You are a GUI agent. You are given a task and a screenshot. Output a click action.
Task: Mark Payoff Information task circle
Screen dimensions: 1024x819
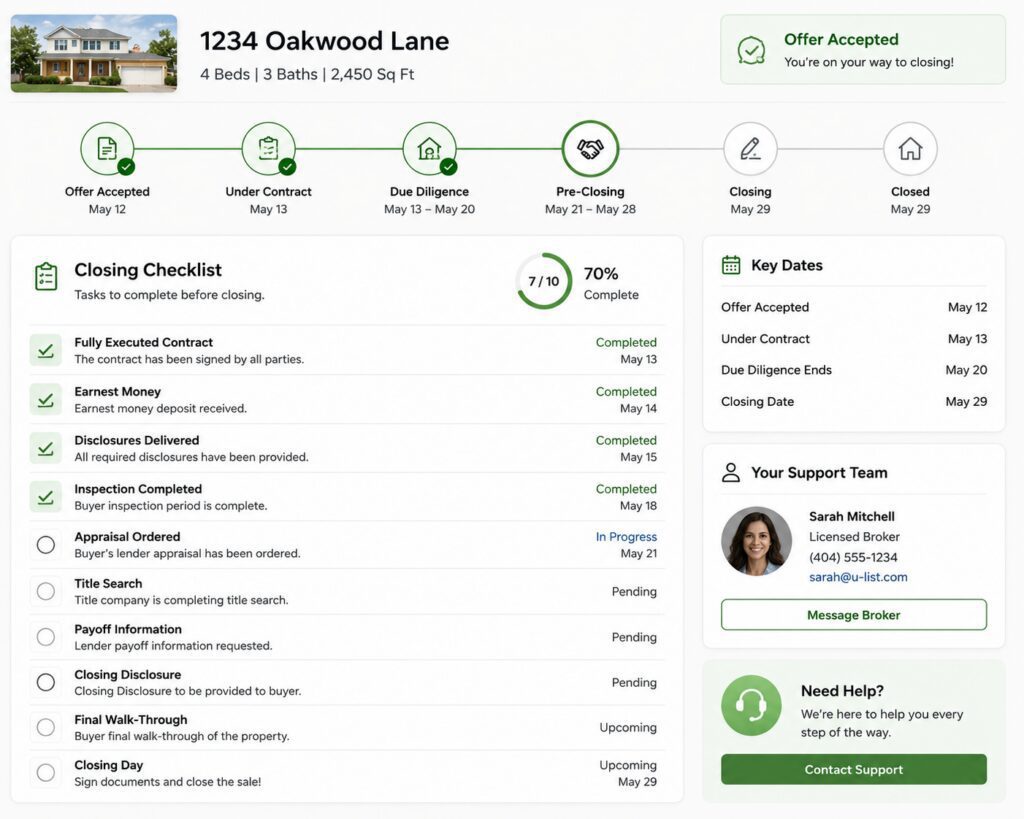46,637
